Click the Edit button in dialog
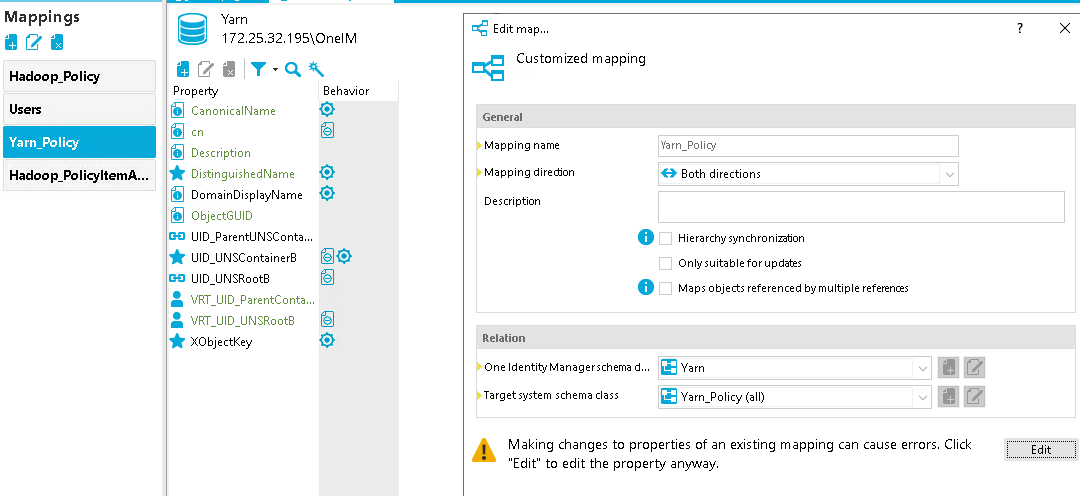Screen dimensions: 1080x496 pyautogui.click(x=1041, y=449)
